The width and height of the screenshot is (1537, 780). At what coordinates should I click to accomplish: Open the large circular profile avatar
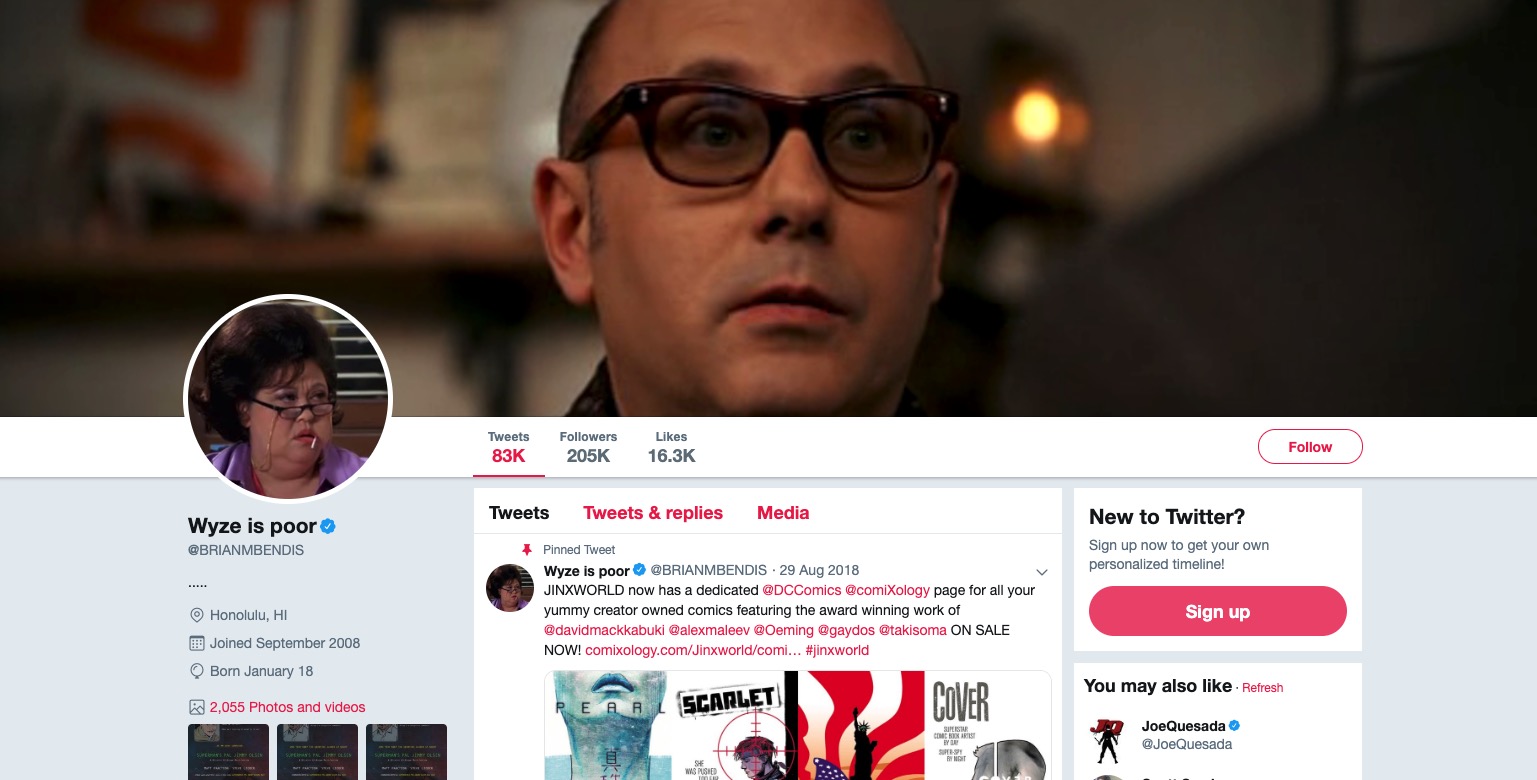point(288,399)
